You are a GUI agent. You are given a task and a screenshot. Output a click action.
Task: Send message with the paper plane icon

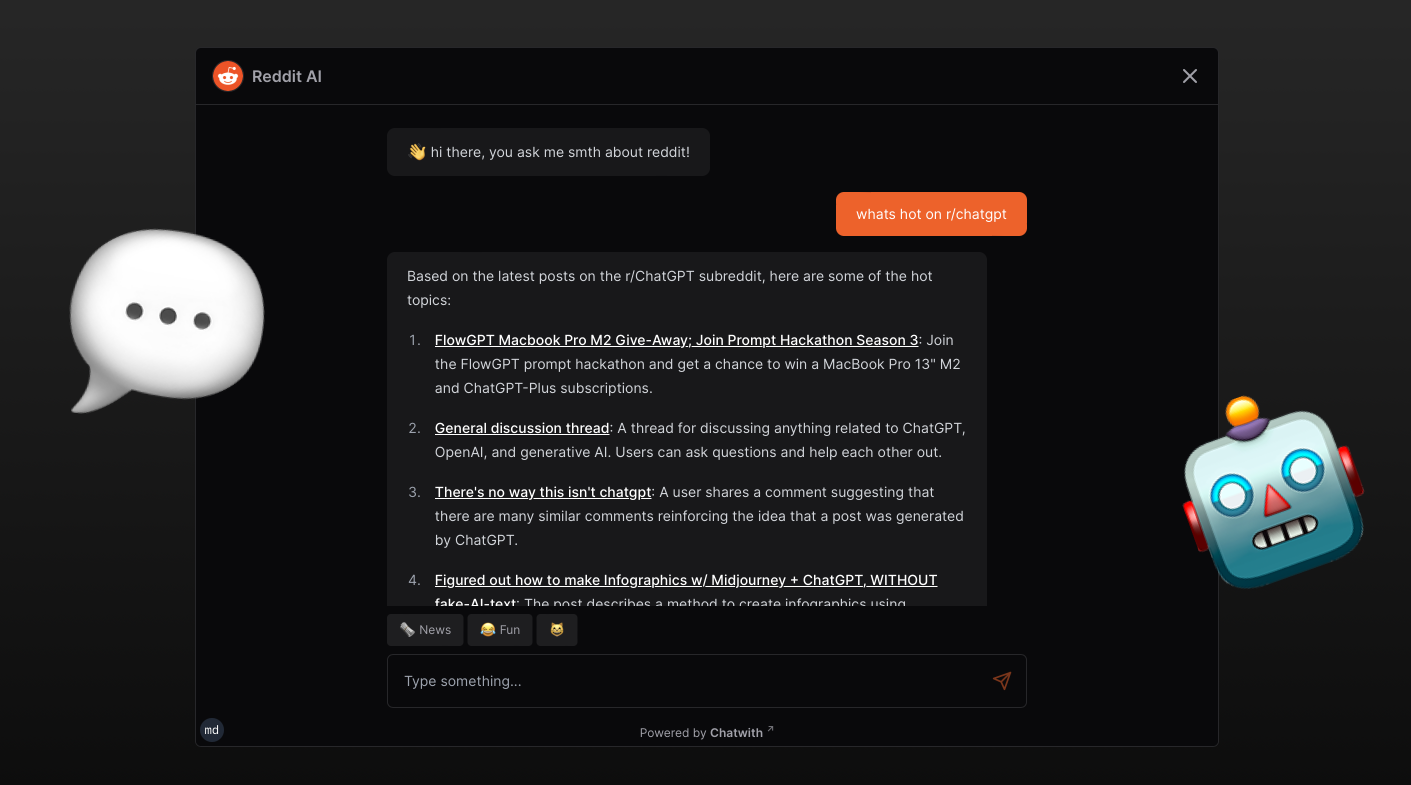[1002, 681]
